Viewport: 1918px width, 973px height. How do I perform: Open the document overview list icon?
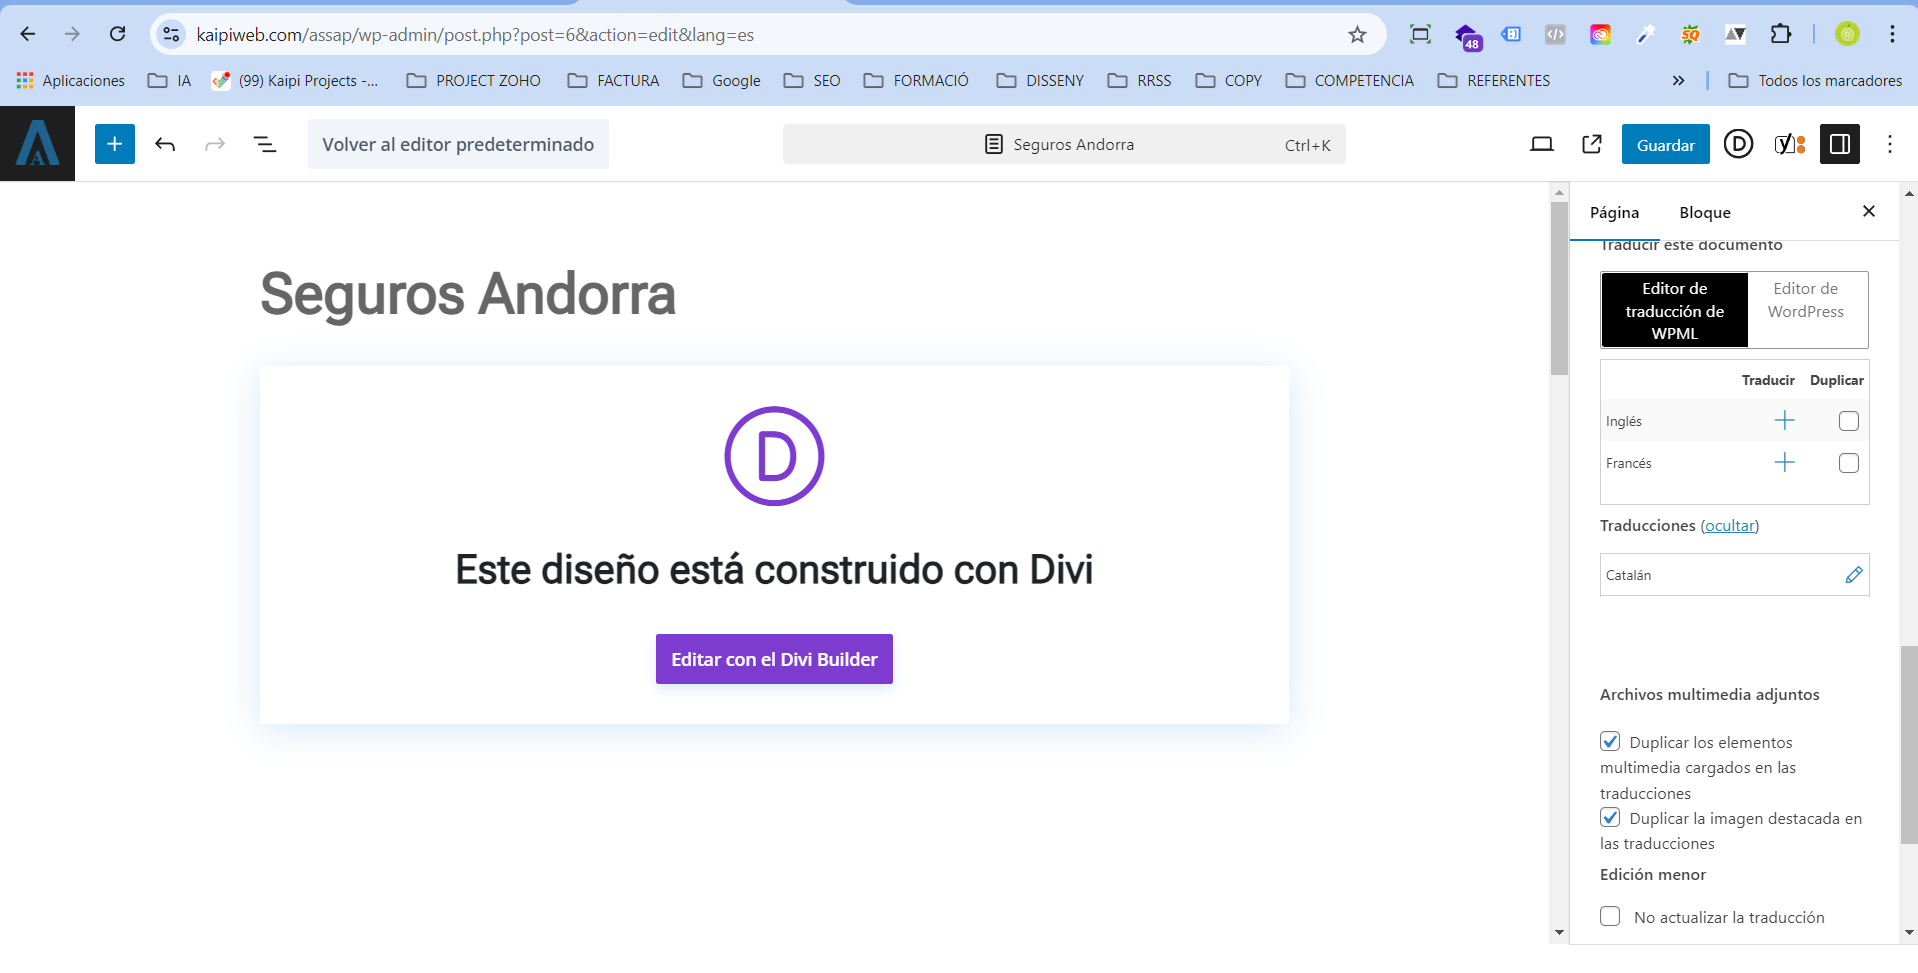265,144
